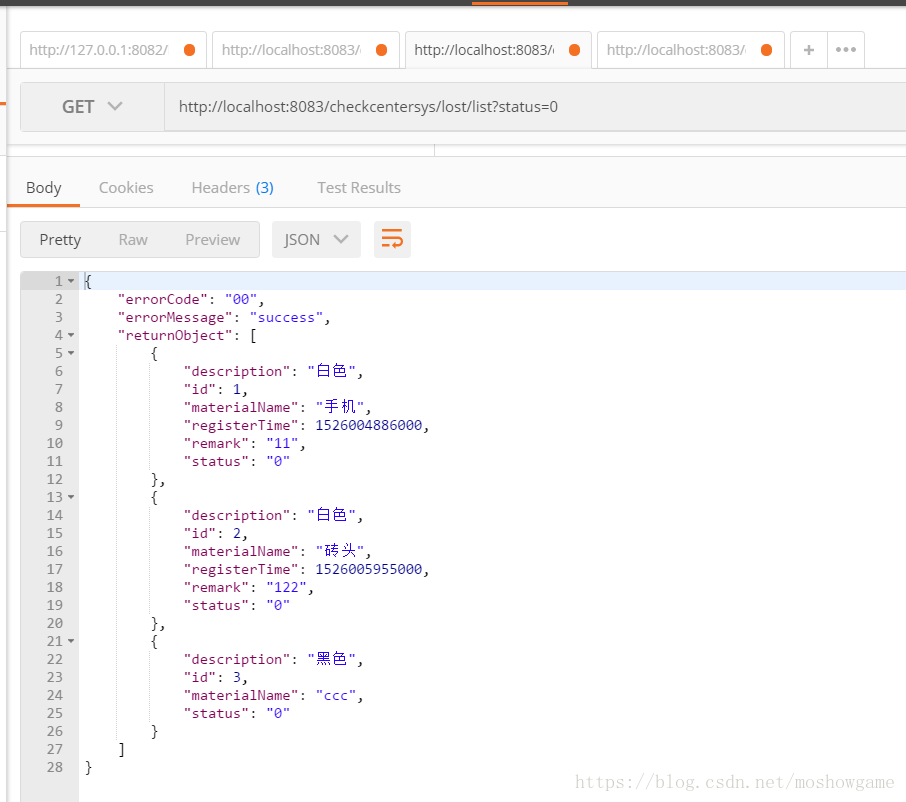Click the "黑色" description value
906x802 pixels.
(x=332, y=659)
